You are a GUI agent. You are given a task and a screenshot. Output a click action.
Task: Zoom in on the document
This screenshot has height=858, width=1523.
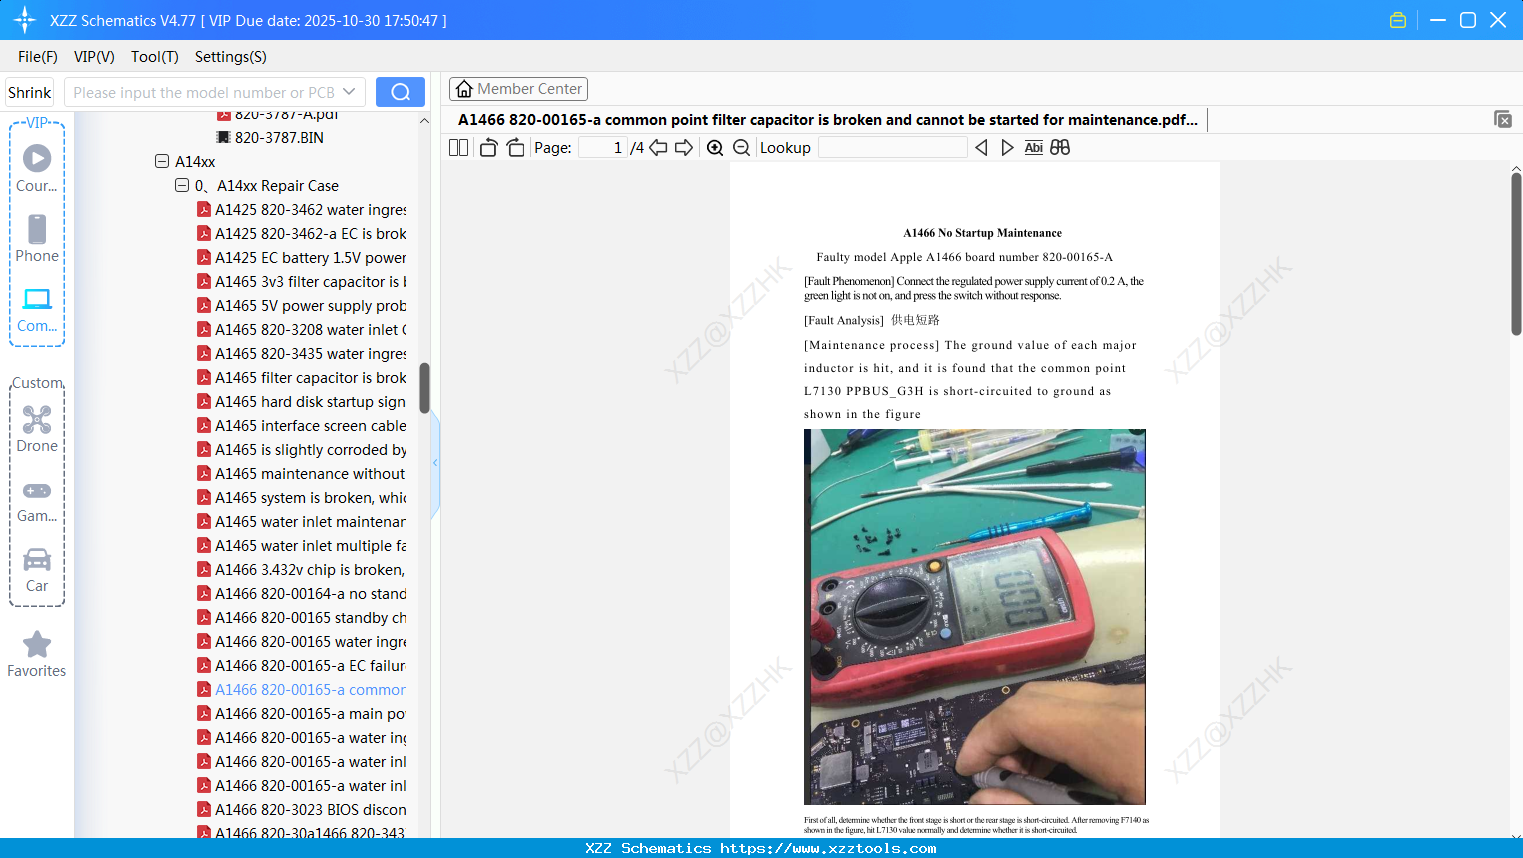715,148
